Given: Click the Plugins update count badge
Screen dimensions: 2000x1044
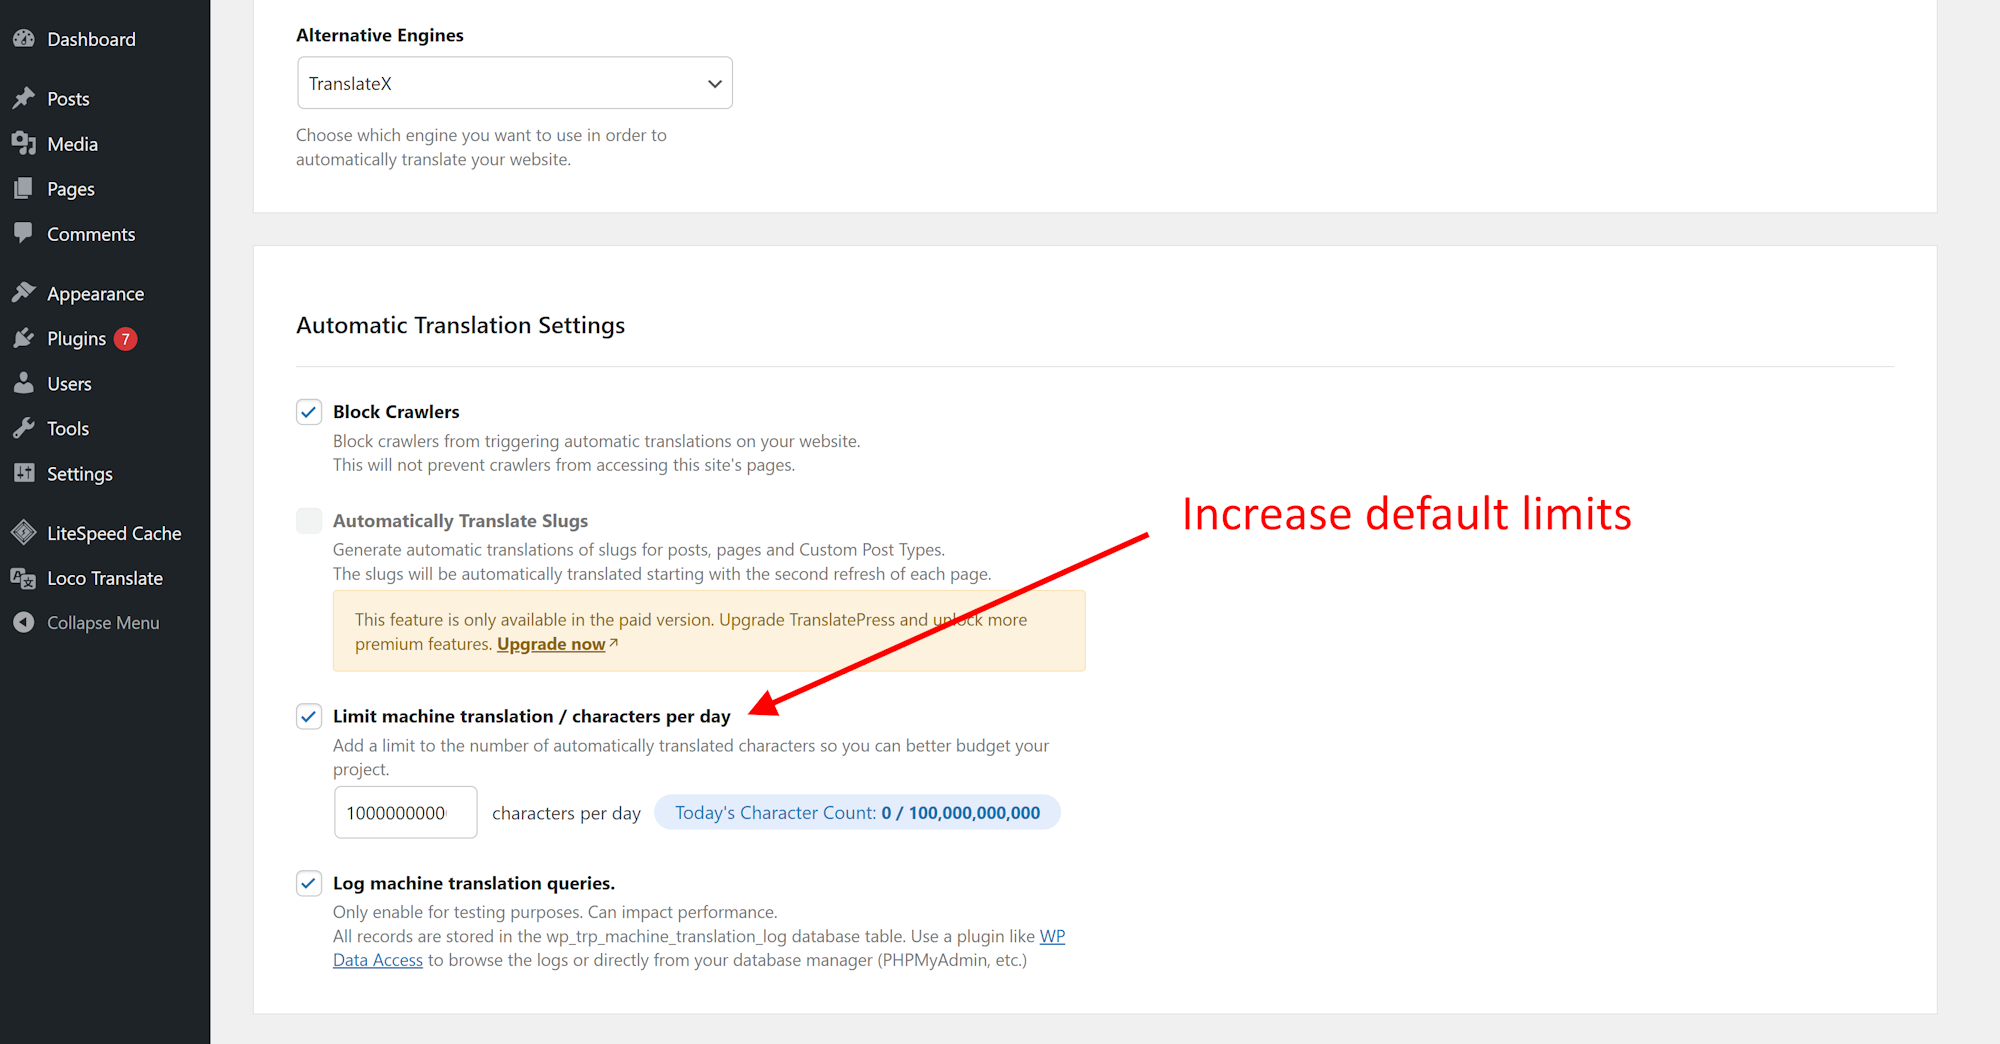Looking at the screenshot, I should point(125,339).
